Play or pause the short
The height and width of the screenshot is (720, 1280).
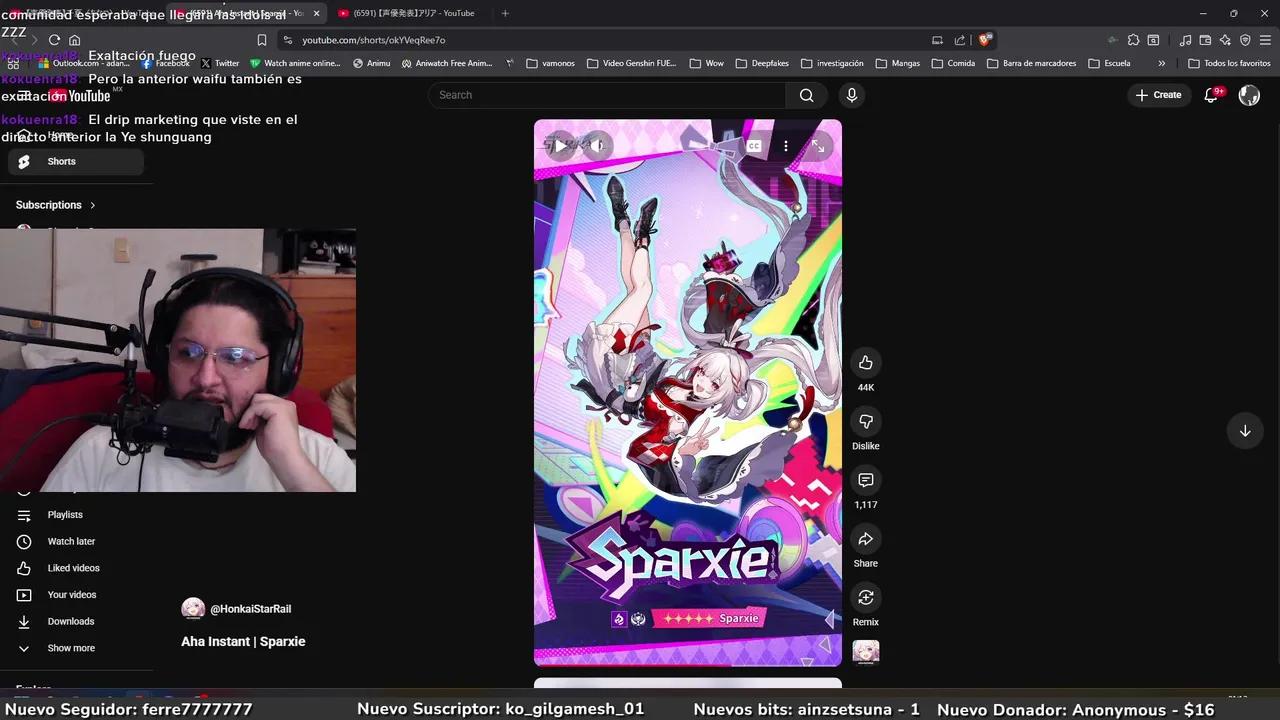(x=561, y=146)
